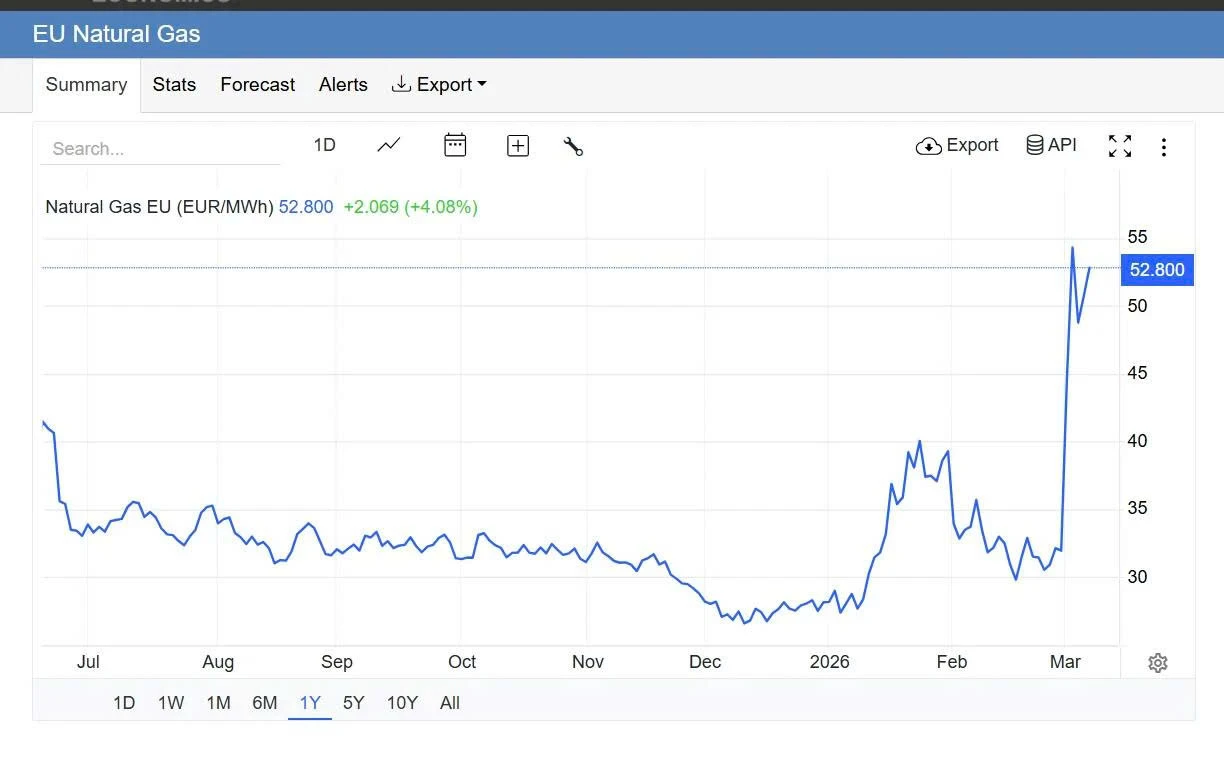Click the Search input field
Image resolution: width=1224 pixels, height=765 pixels.
160,149
